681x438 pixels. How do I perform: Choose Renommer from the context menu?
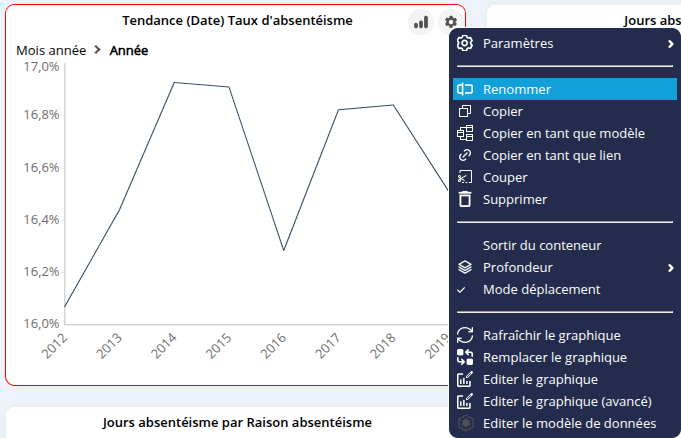pos(516,89)
